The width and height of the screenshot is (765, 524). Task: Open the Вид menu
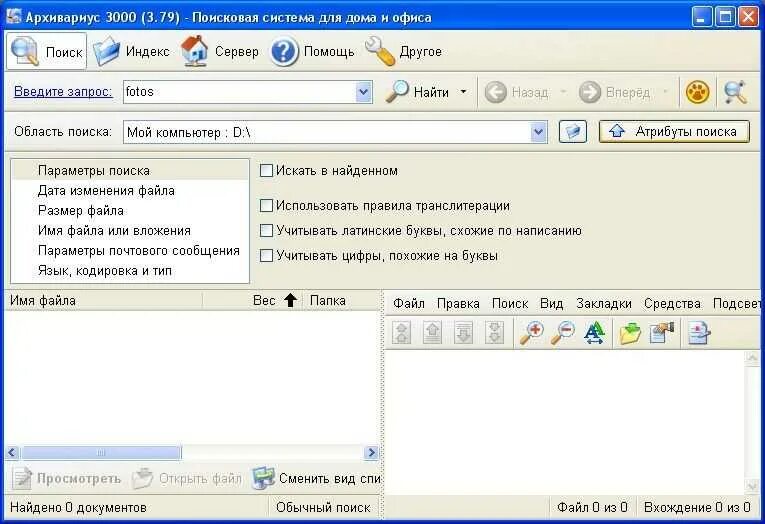[552, 303]
